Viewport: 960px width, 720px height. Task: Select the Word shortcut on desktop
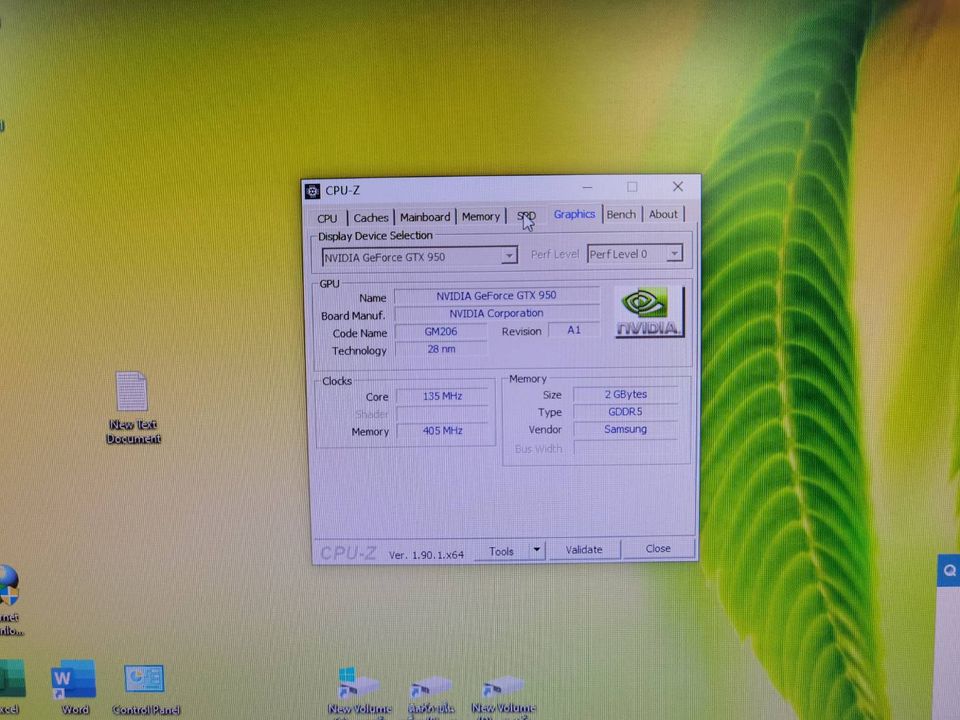[x=74, y=687]
